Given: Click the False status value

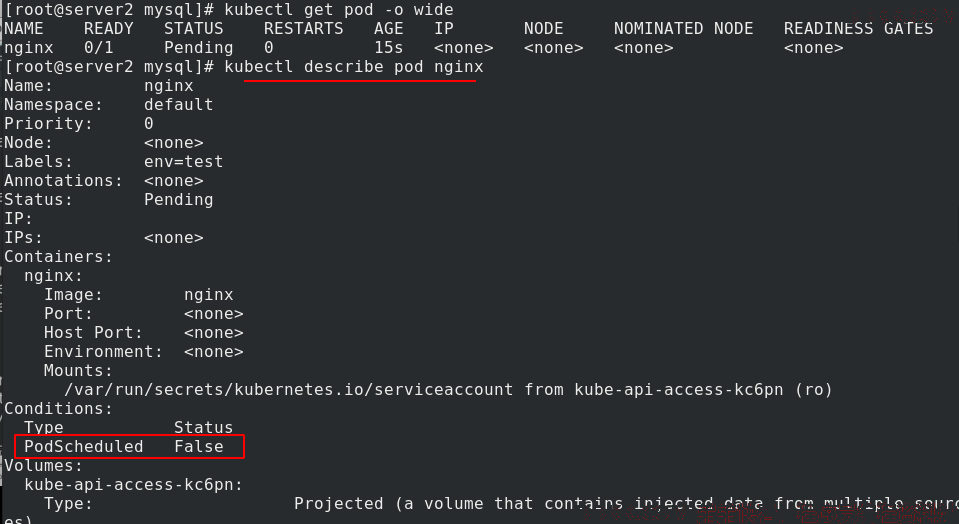Looking at the screenshot, I should (x=199, y=446).
